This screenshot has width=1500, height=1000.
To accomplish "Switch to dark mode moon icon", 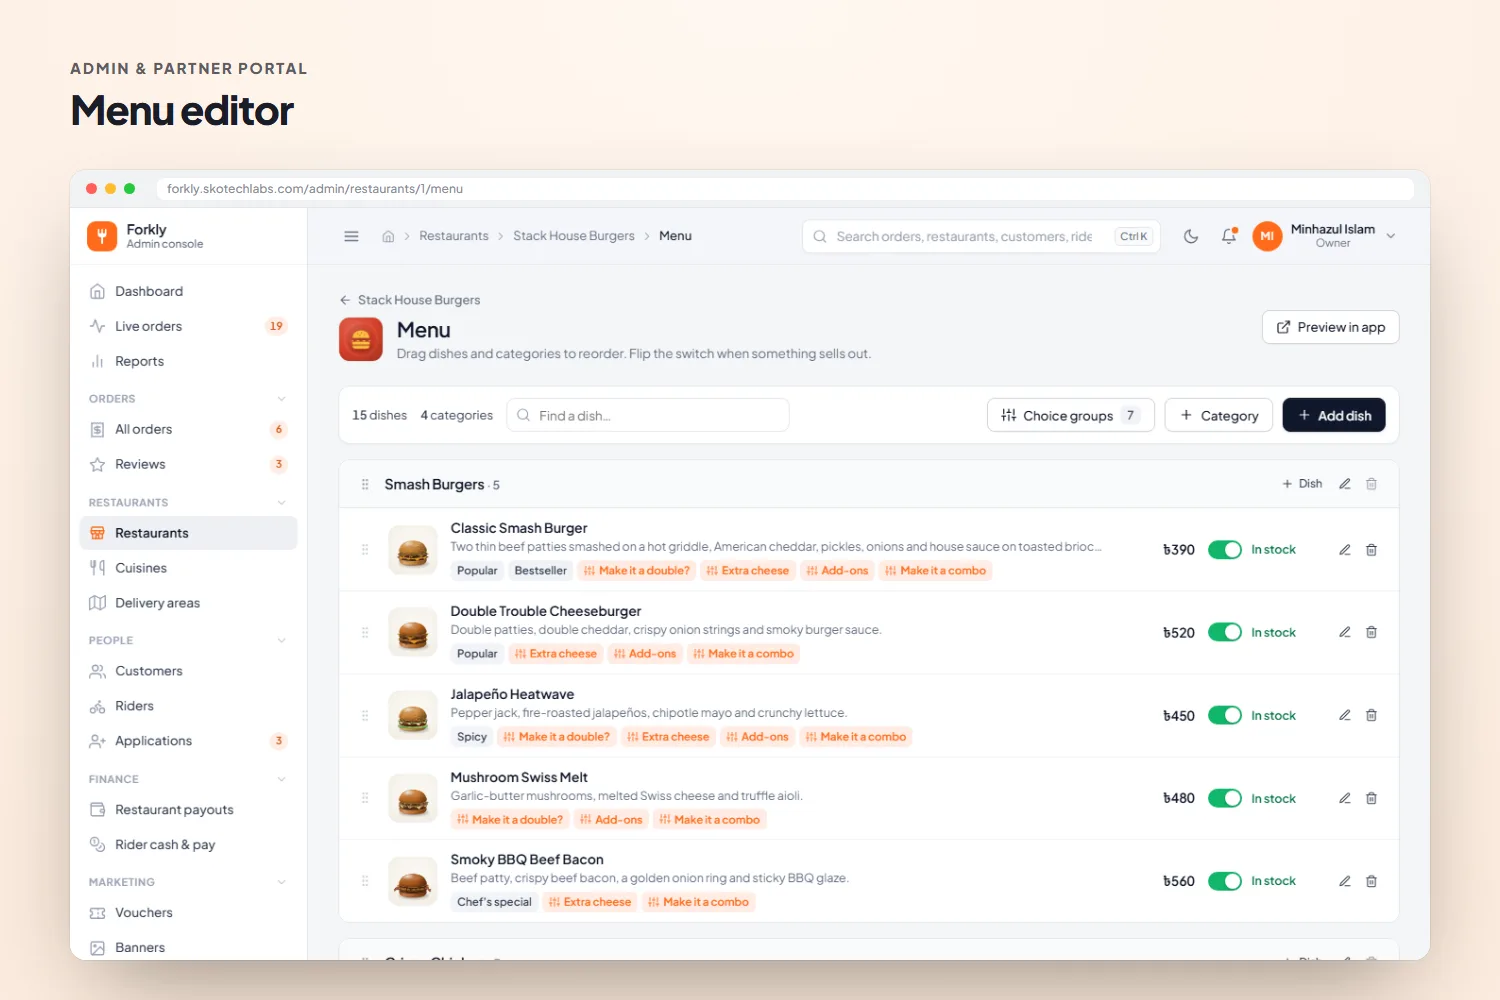I will [x=1191, y=236].
